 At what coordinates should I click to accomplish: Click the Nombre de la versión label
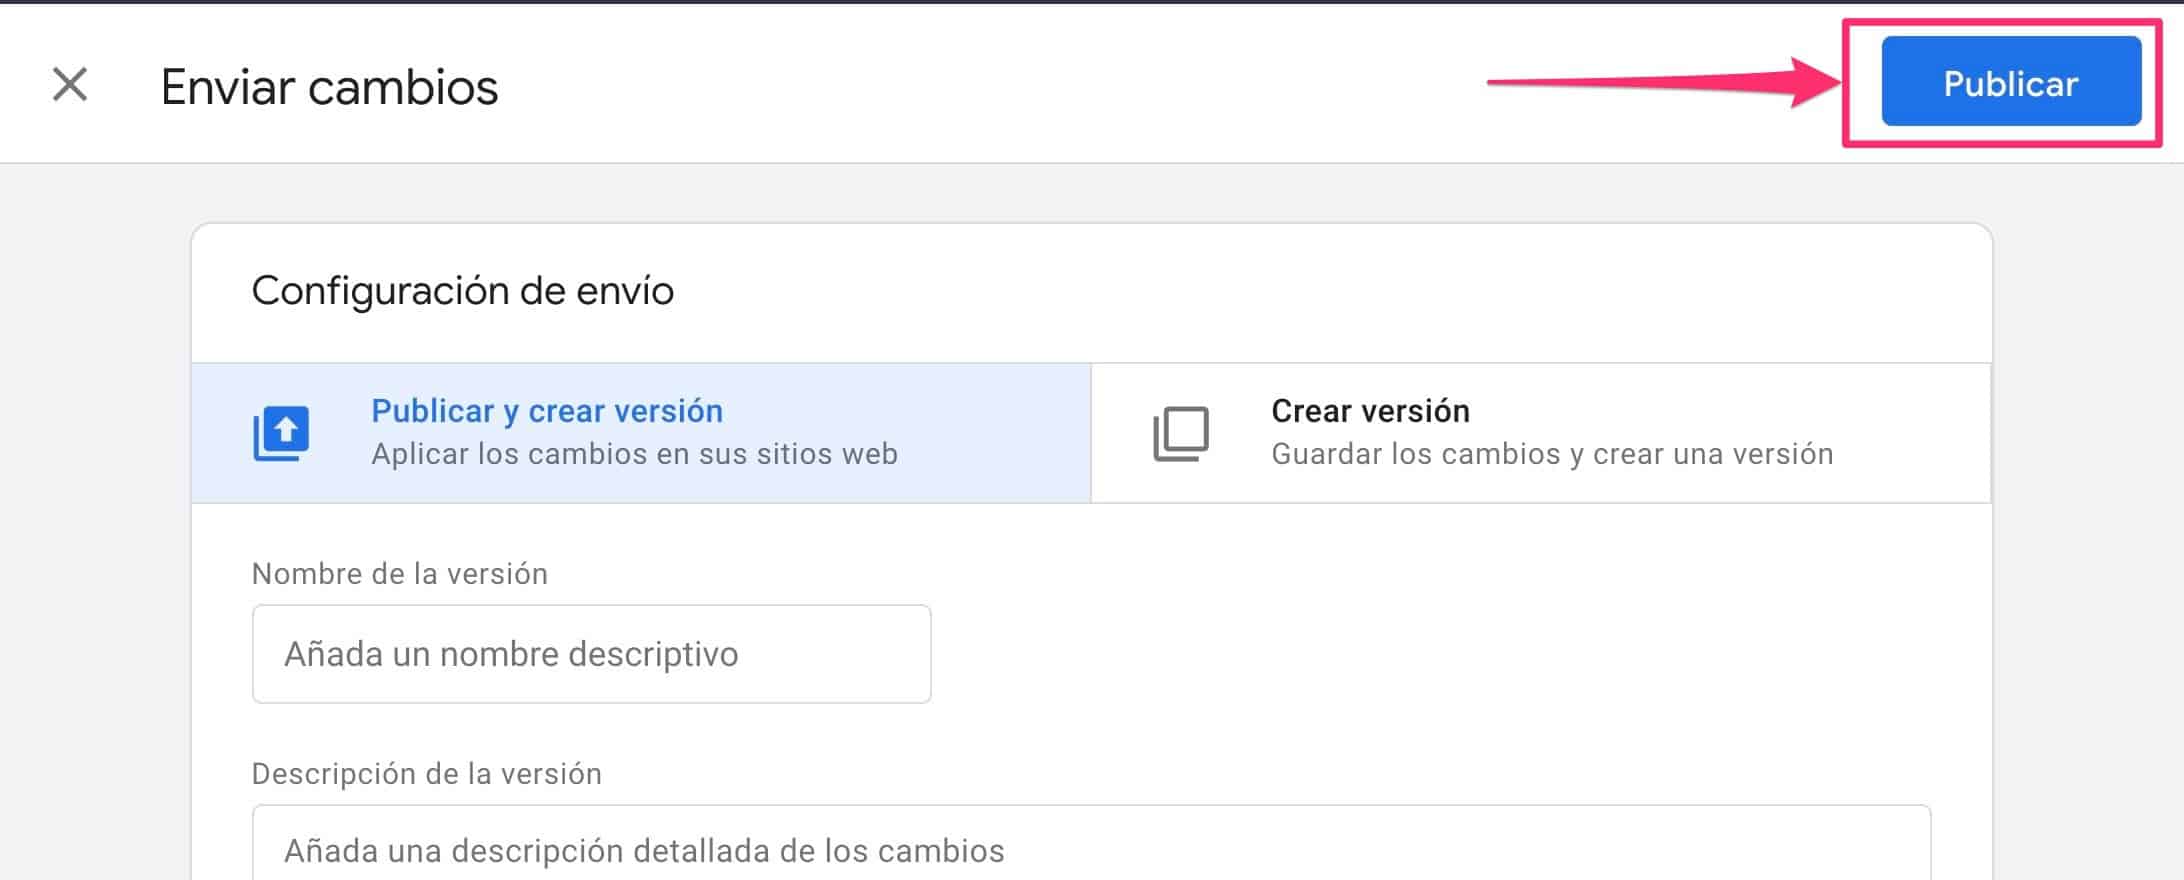pyautogui.click(x=400, y=574)
